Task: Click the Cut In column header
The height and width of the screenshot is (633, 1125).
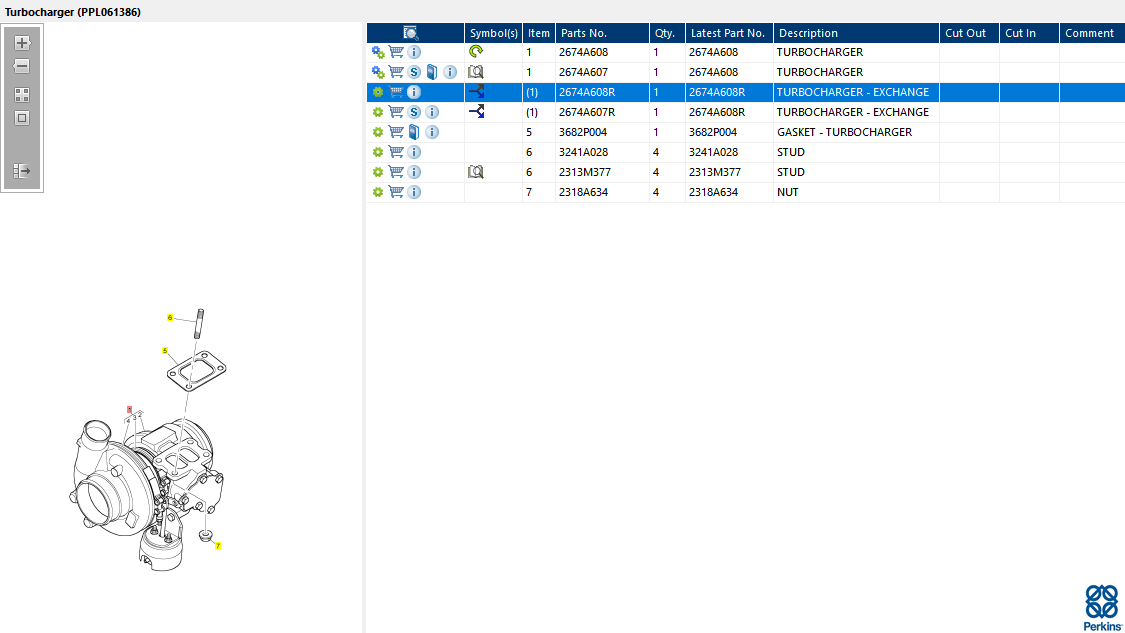Action: click(x=1030, y=33)
